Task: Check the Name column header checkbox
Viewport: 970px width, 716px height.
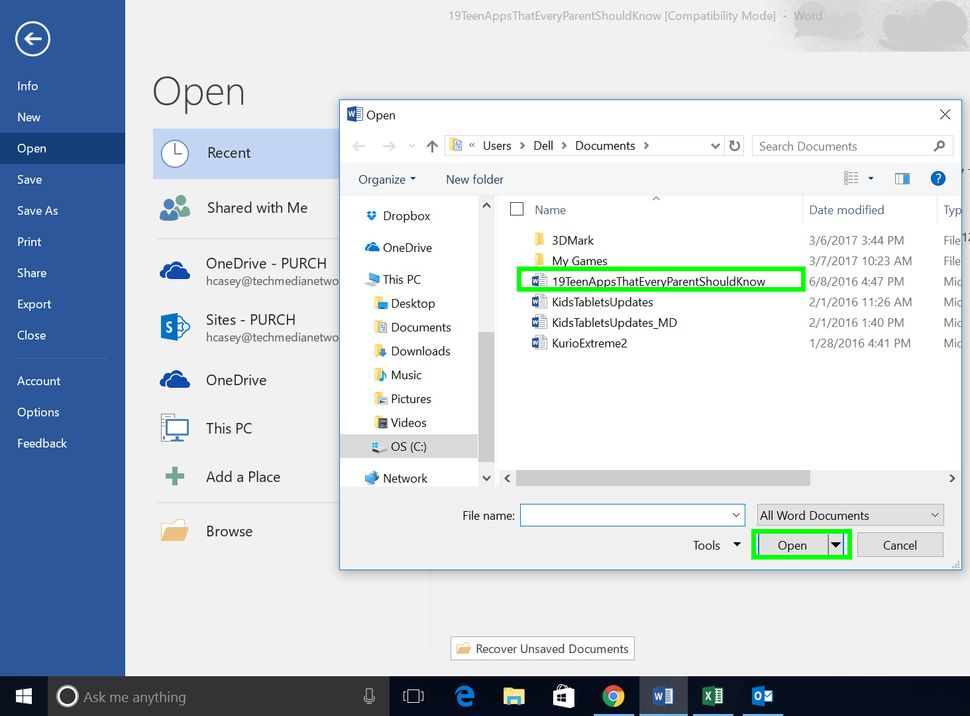Action: [x=516, y=210]
